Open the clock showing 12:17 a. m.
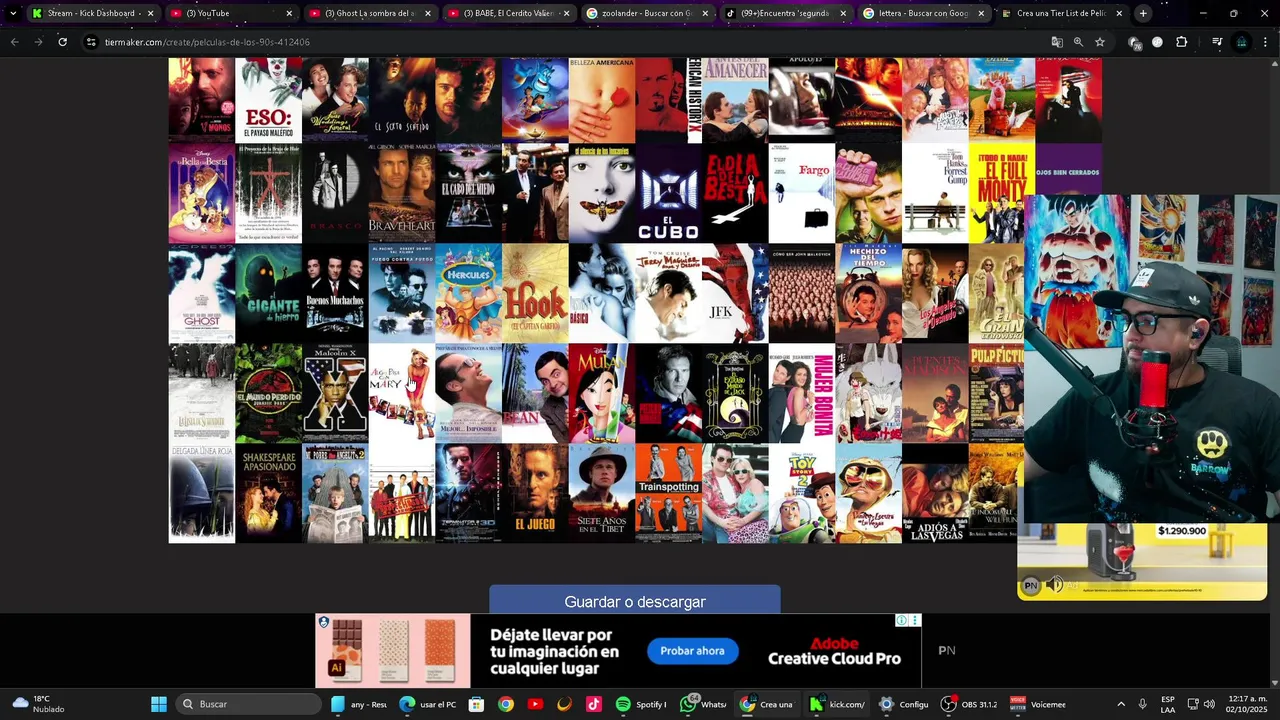Viewport: 1280px width, 720px height. [x=1247, y=704]
